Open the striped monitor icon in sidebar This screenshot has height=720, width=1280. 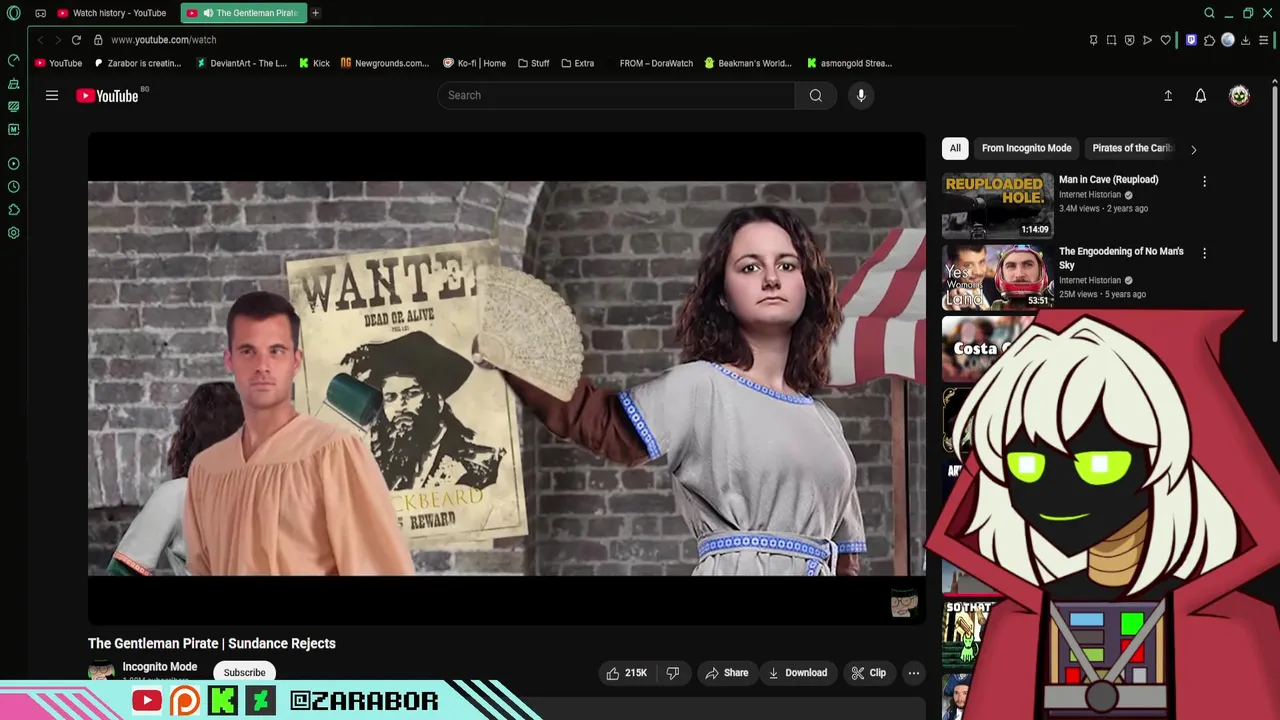pyautogui.click(x=13, y=106)
